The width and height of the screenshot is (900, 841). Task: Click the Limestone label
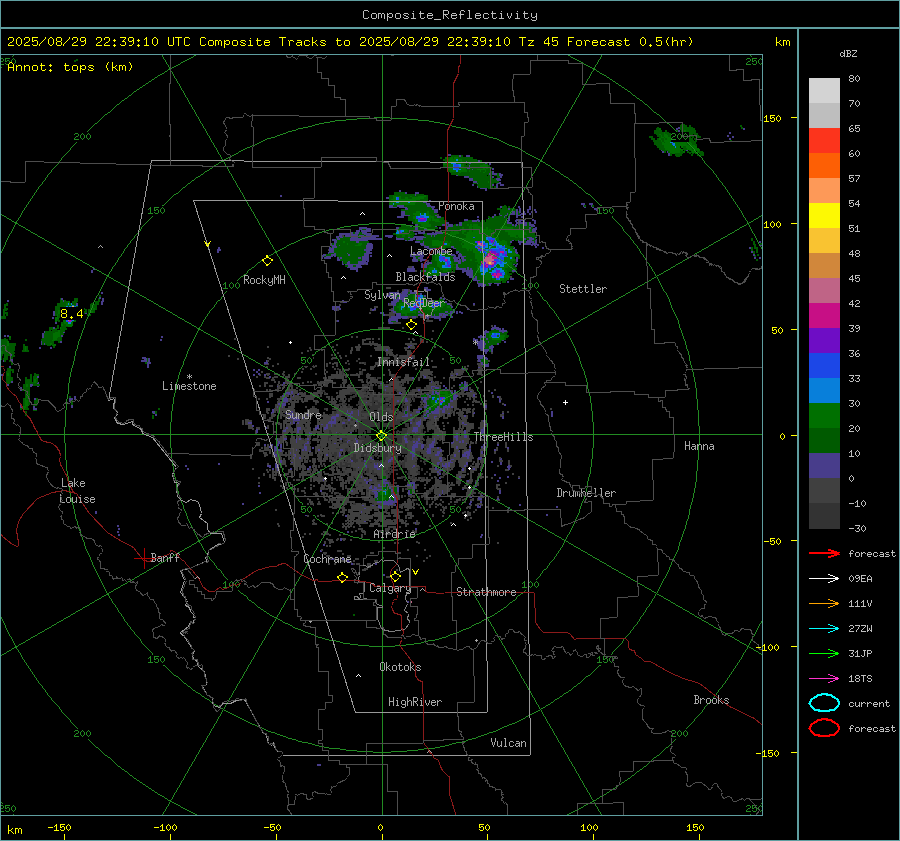click(189, 386)
